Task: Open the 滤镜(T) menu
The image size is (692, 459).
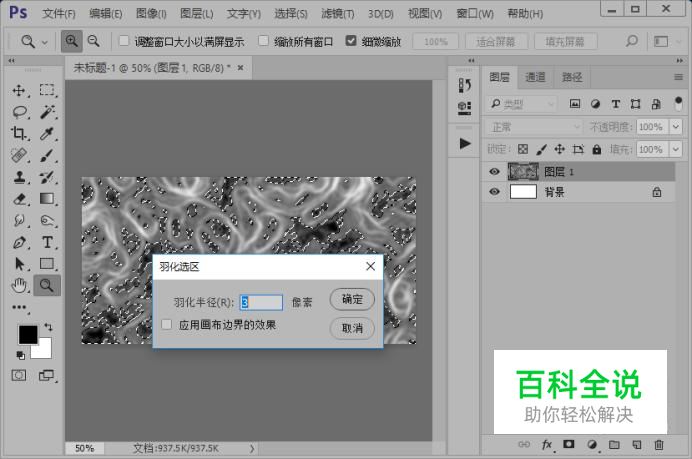Action: 338,14
